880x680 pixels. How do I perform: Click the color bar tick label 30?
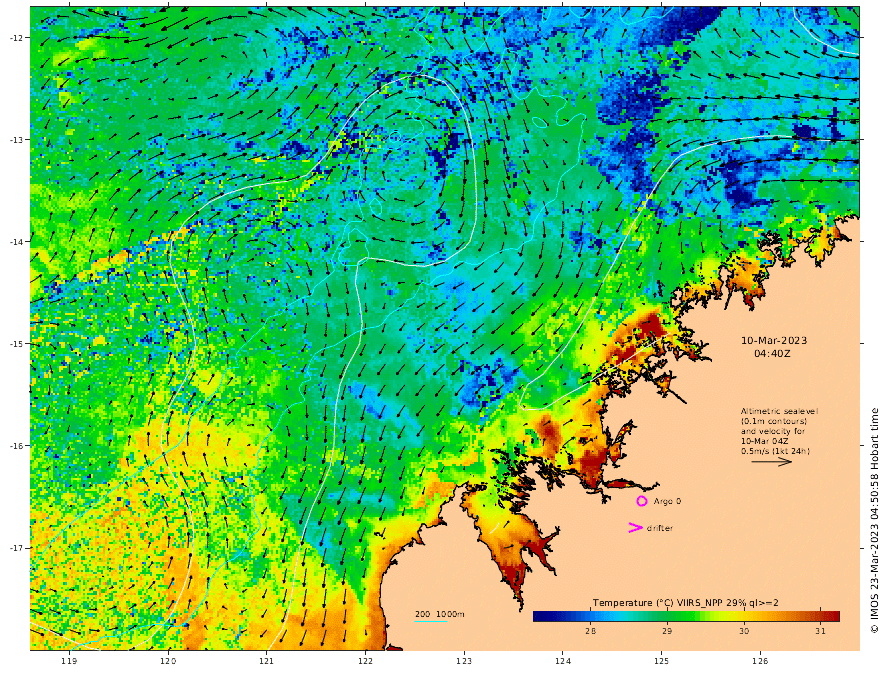click(744, 631)
